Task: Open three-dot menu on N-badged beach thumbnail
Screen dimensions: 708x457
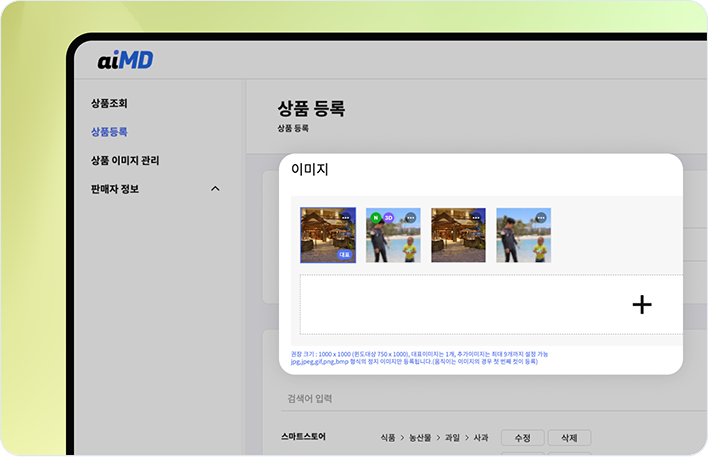Action: click(x=410, y=218)
